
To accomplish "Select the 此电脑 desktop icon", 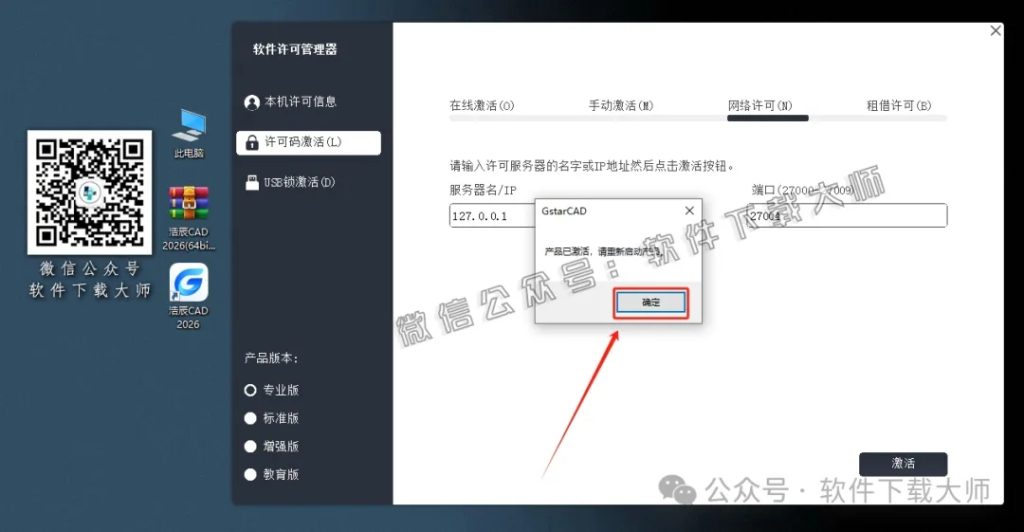I will click(x=189, y=134).
